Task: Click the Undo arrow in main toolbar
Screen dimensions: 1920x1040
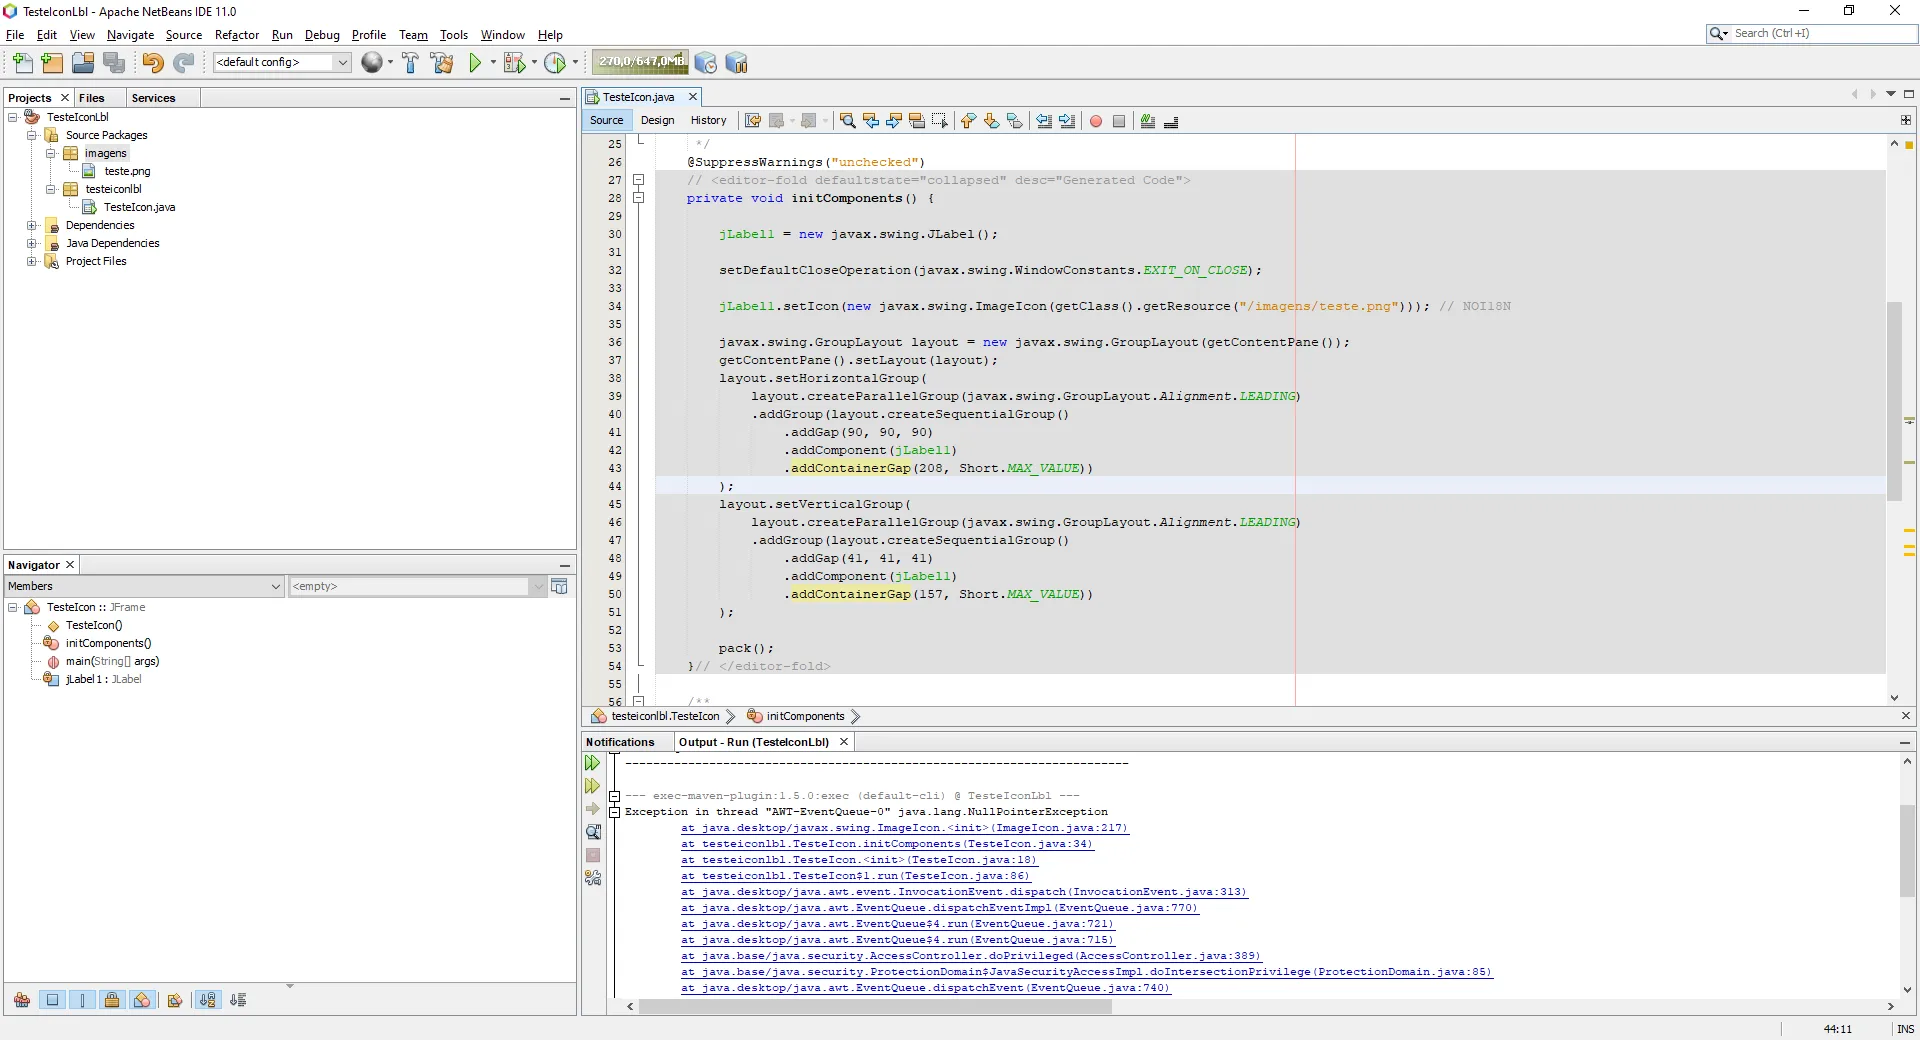Action: (x=152, y=63)
